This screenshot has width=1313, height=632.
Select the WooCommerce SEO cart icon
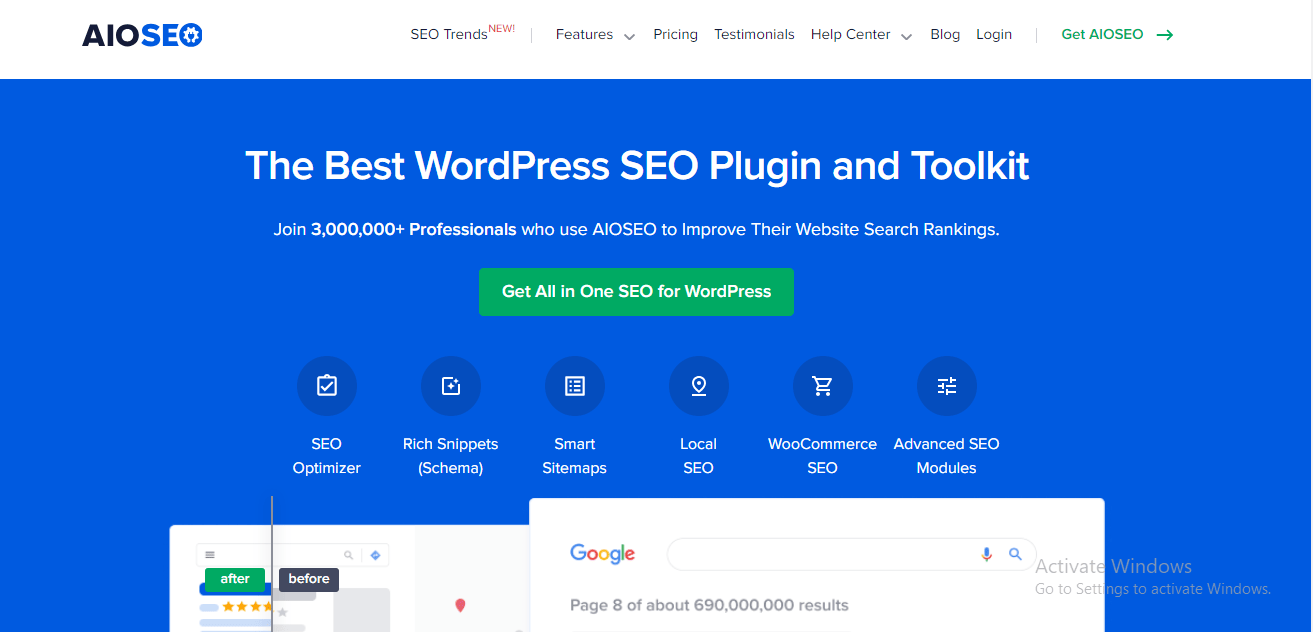(x=822, y=385)
